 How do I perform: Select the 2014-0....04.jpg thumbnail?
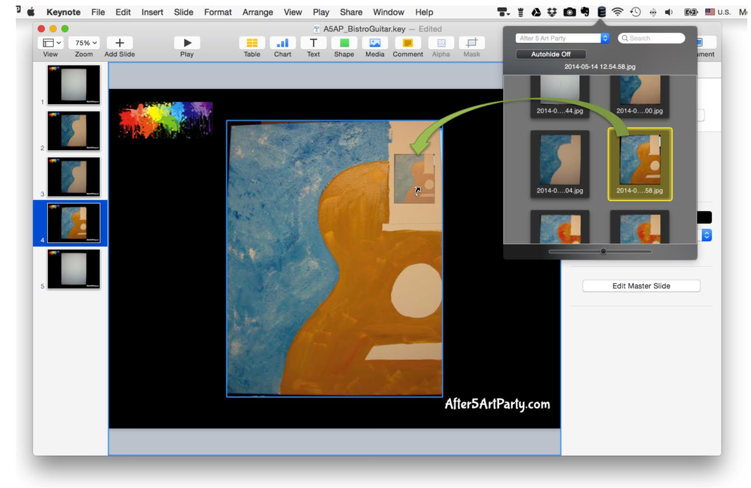(560, 164)
